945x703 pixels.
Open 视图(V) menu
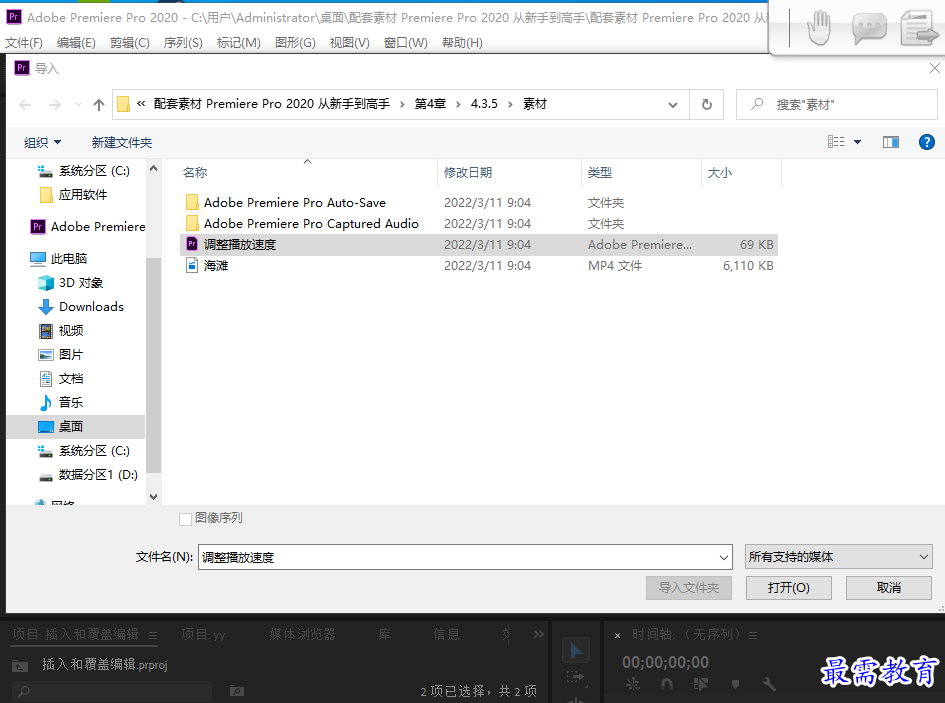pyautogui.click(x=350, y=43)
